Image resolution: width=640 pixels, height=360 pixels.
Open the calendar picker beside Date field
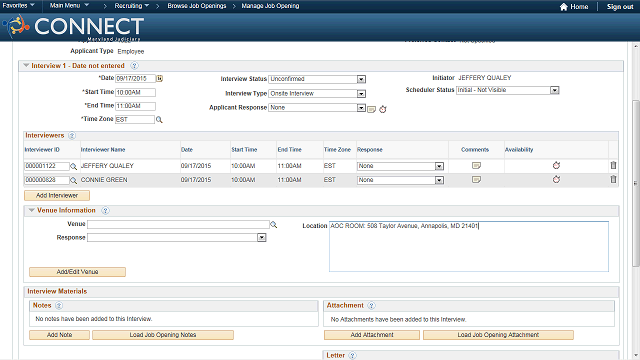[x=160, y=78]
